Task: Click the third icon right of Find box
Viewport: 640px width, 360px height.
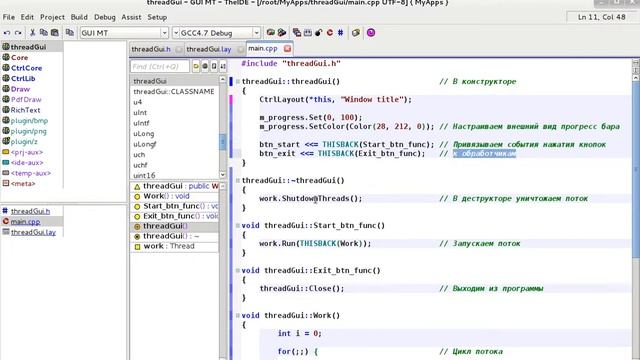Action: [x=214, y=66]
